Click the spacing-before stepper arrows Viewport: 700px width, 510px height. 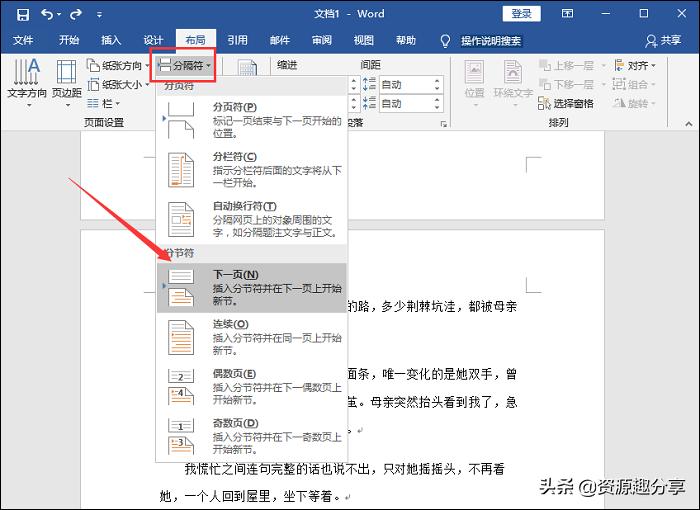[438, 84]
